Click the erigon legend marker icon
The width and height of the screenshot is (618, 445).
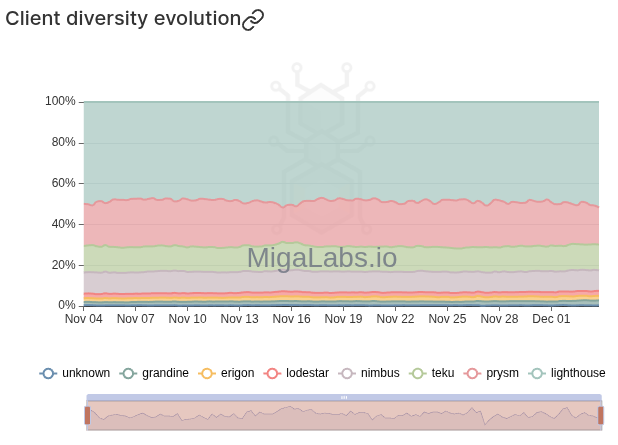pos(207,373)
